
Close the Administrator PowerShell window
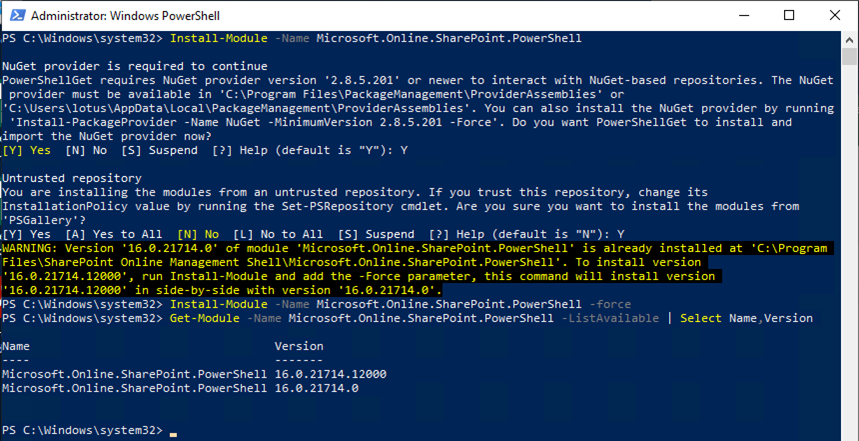click(x=834, y=15)
